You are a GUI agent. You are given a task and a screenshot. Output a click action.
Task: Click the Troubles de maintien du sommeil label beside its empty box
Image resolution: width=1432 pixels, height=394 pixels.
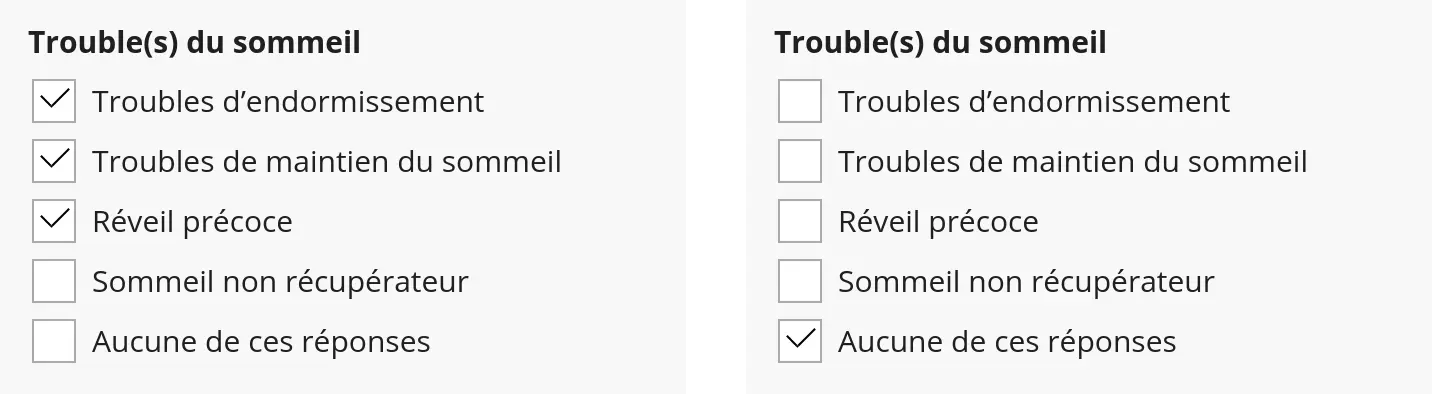(x=1073, y=162)
